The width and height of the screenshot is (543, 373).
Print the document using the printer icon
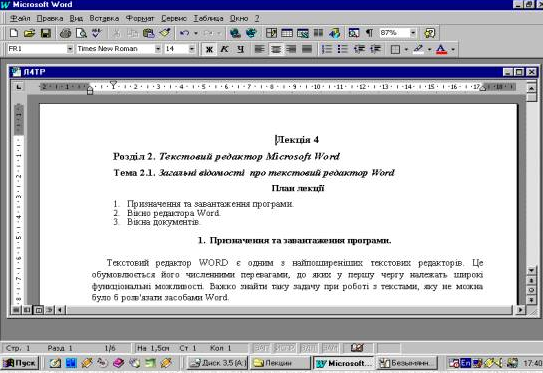tap(65, 33)
